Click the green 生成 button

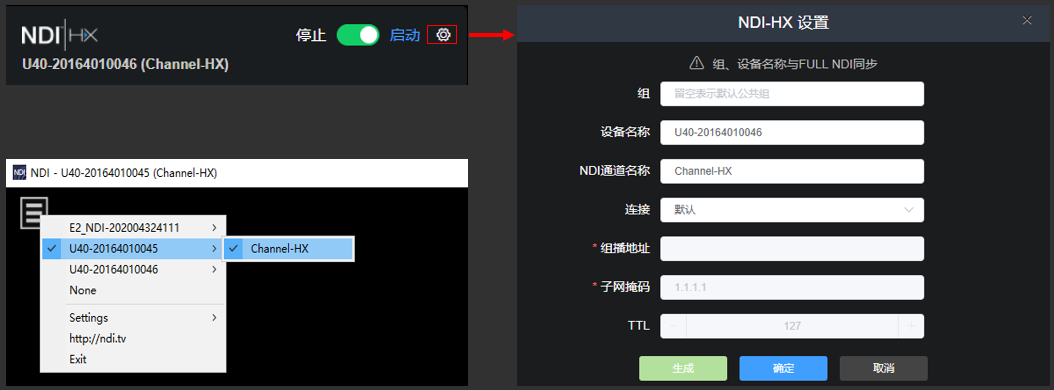pyautogui.click(x=683, y=368)
